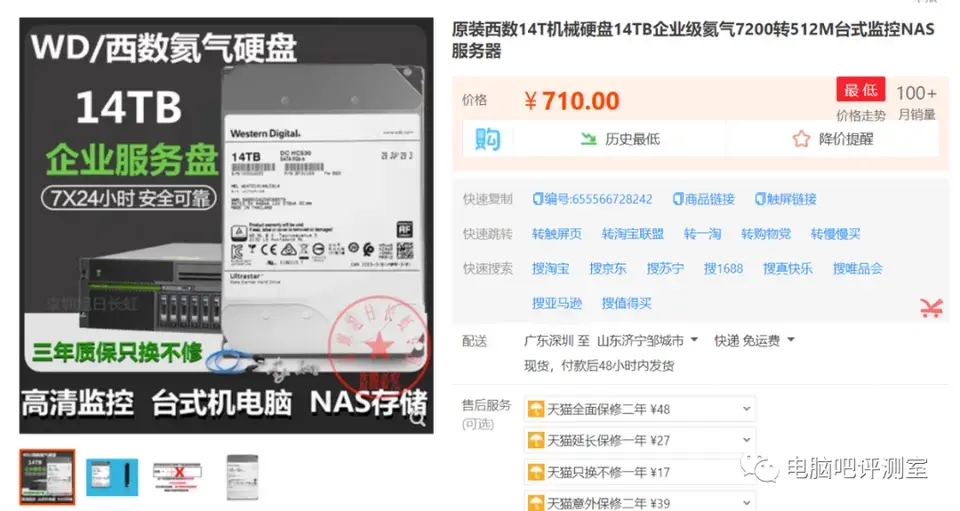Viewport: 960px width, 511px height.
Task: Jump via 转淘宝联盟 link
Action: 632,234
